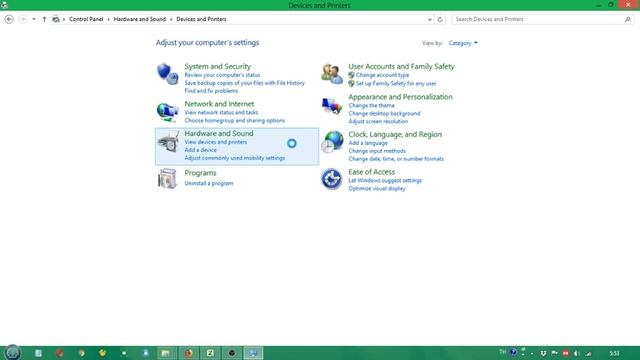Open Save backup copies with File History
Viewport: 640px width, 360px height.
click(x=244, y=83)
